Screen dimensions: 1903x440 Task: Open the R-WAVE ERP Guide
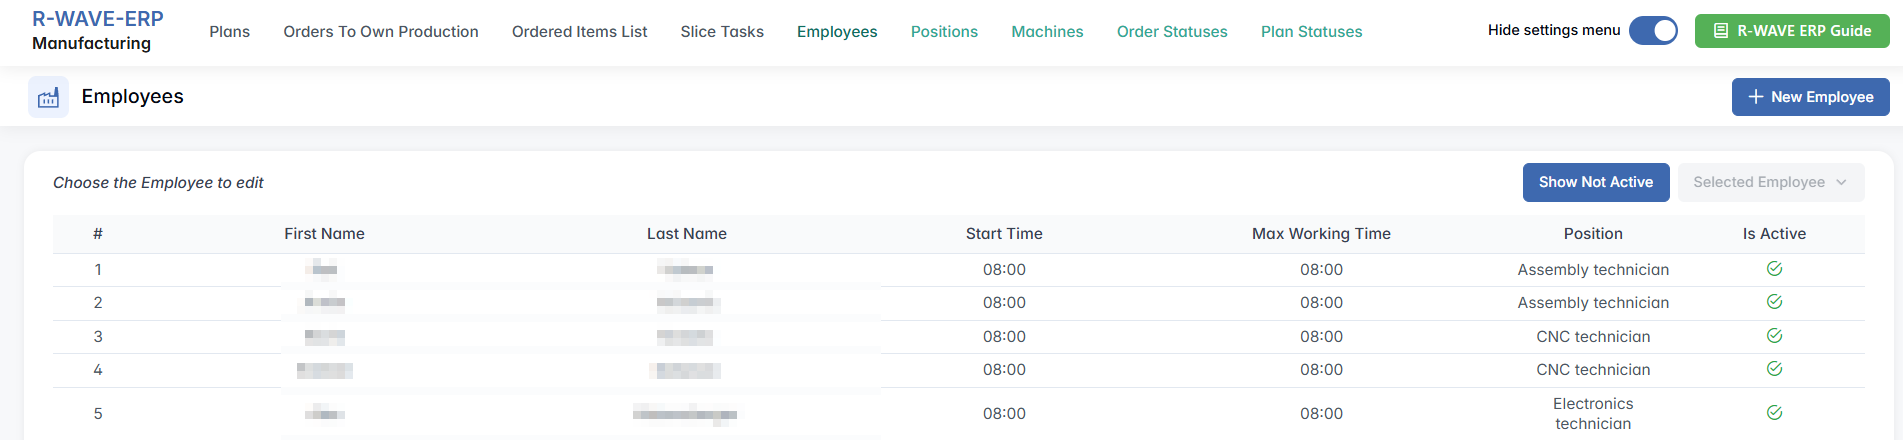tap(1791, 31)
